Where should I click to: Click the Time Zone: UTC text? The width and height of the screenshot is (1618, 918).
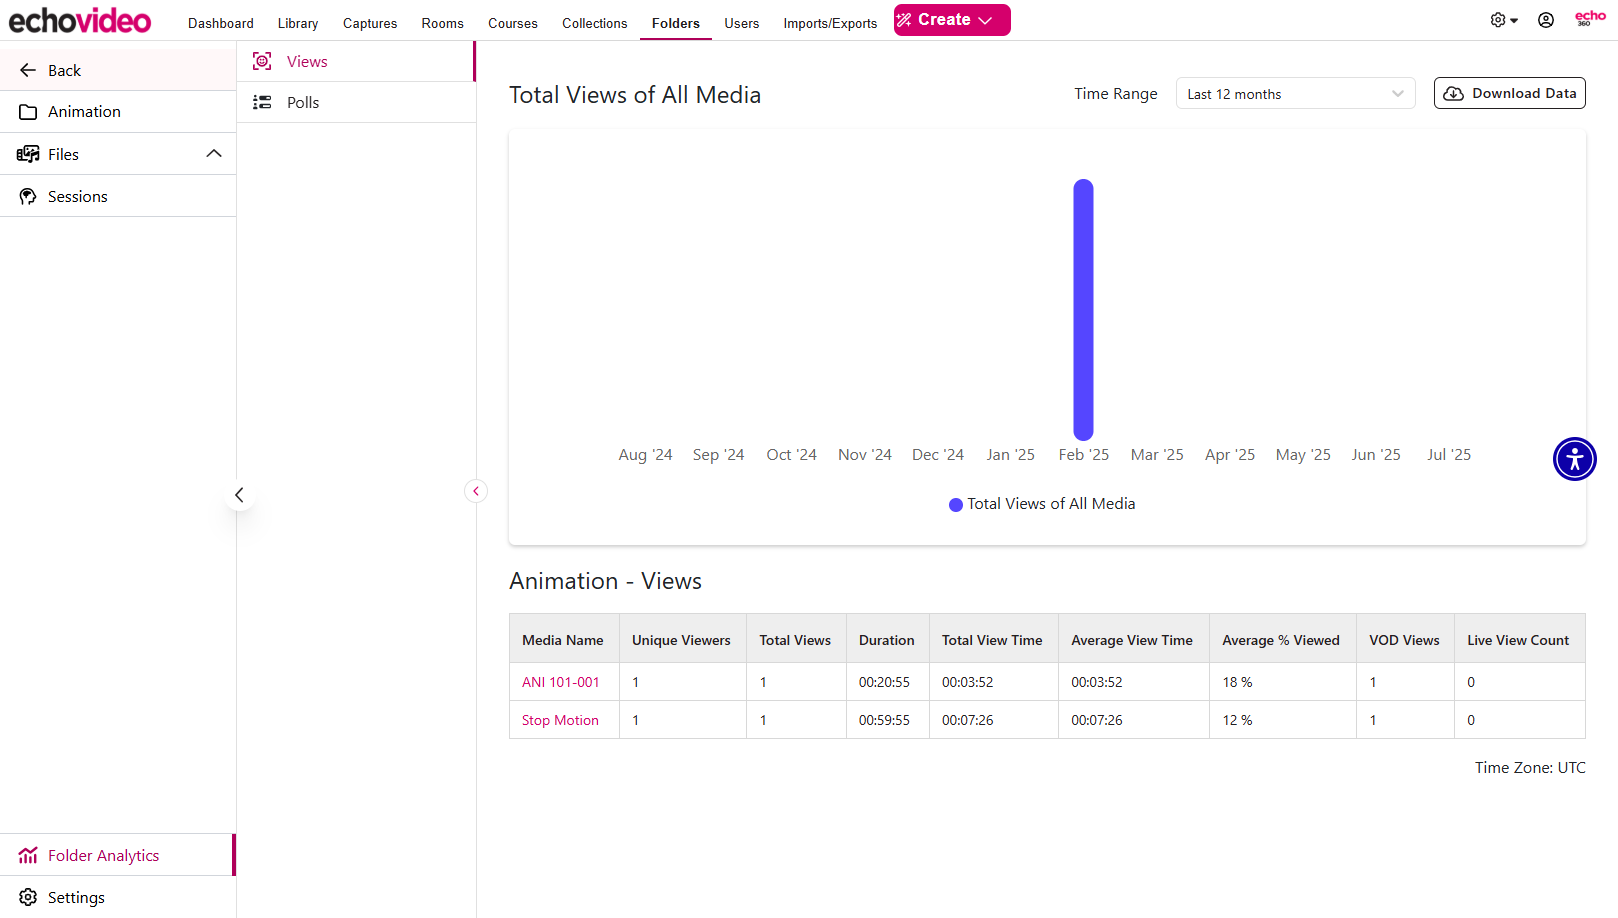(1530, 767)
